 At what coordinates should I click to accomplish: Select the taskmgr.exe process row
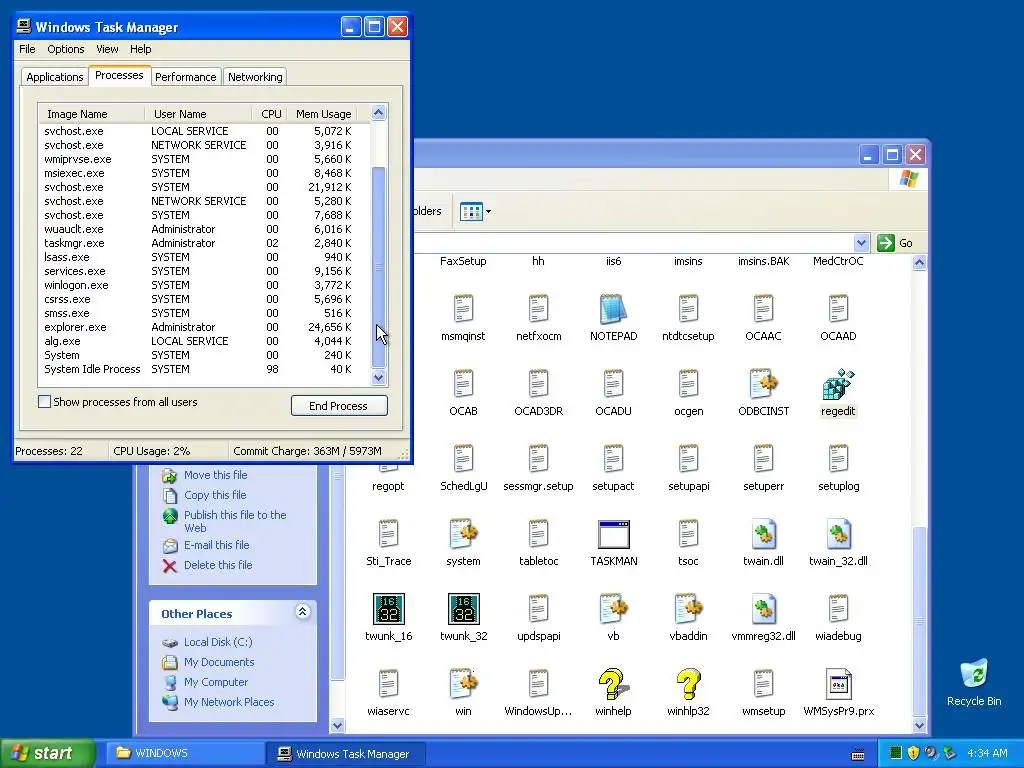click(204, 243)
